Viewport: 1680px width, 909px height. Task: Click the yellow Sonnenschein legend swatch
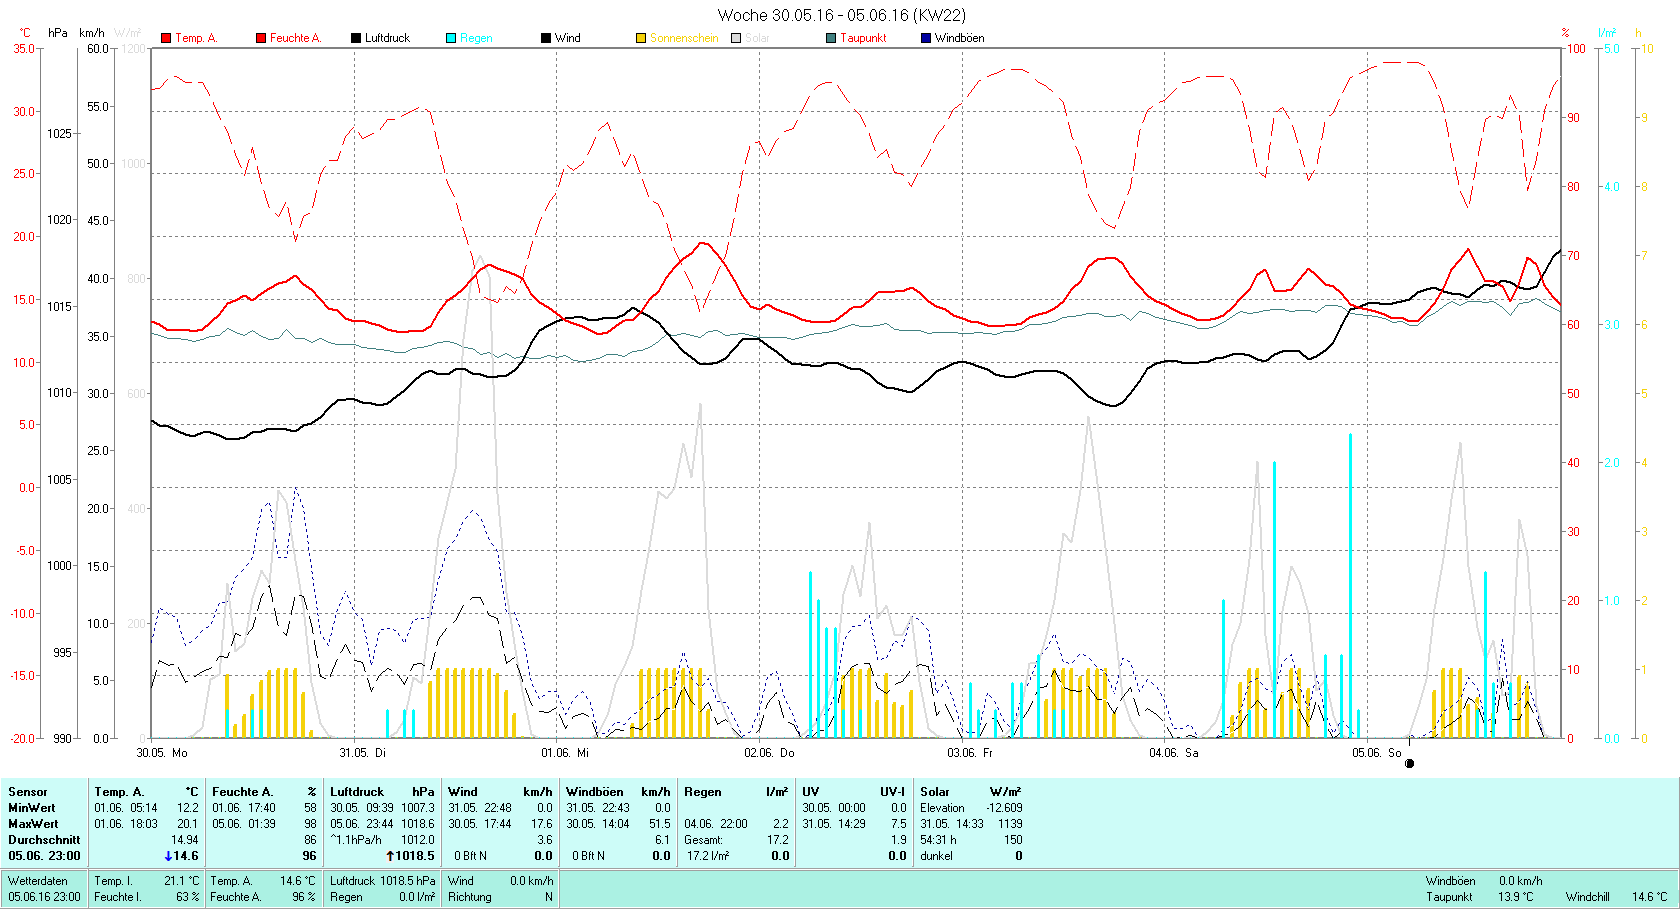click(x=641, y=38)
